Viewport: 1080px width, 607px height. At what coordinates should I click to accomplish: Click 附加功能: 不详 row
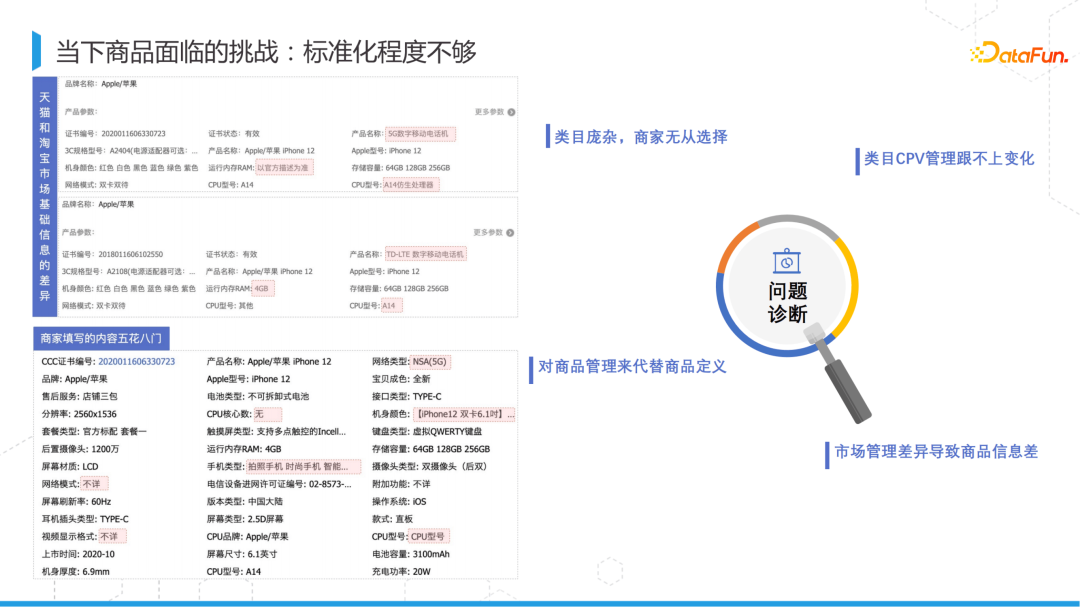pyautogui.click(x=401, y=484)
